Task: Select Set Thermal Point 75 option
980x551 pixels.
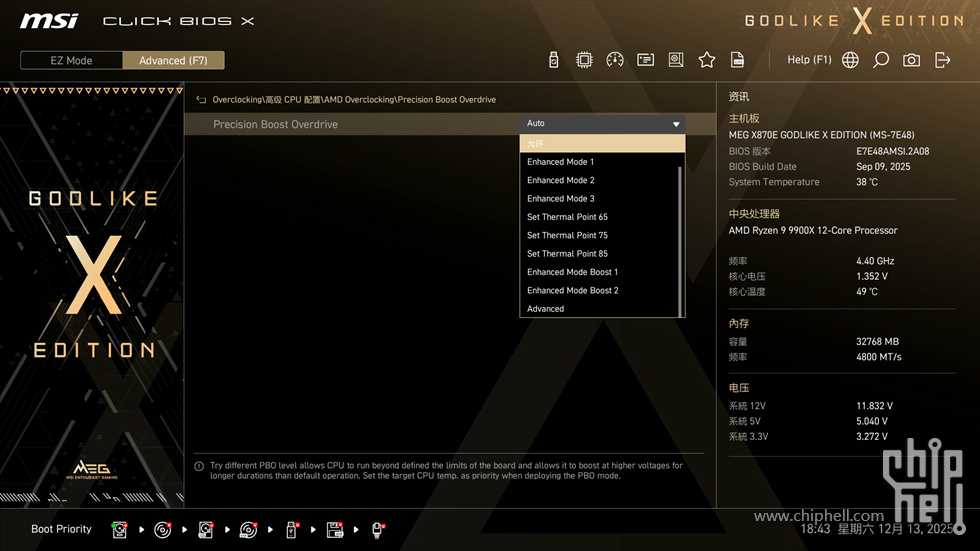Action: pyautogui.click(x=567, y=235)
